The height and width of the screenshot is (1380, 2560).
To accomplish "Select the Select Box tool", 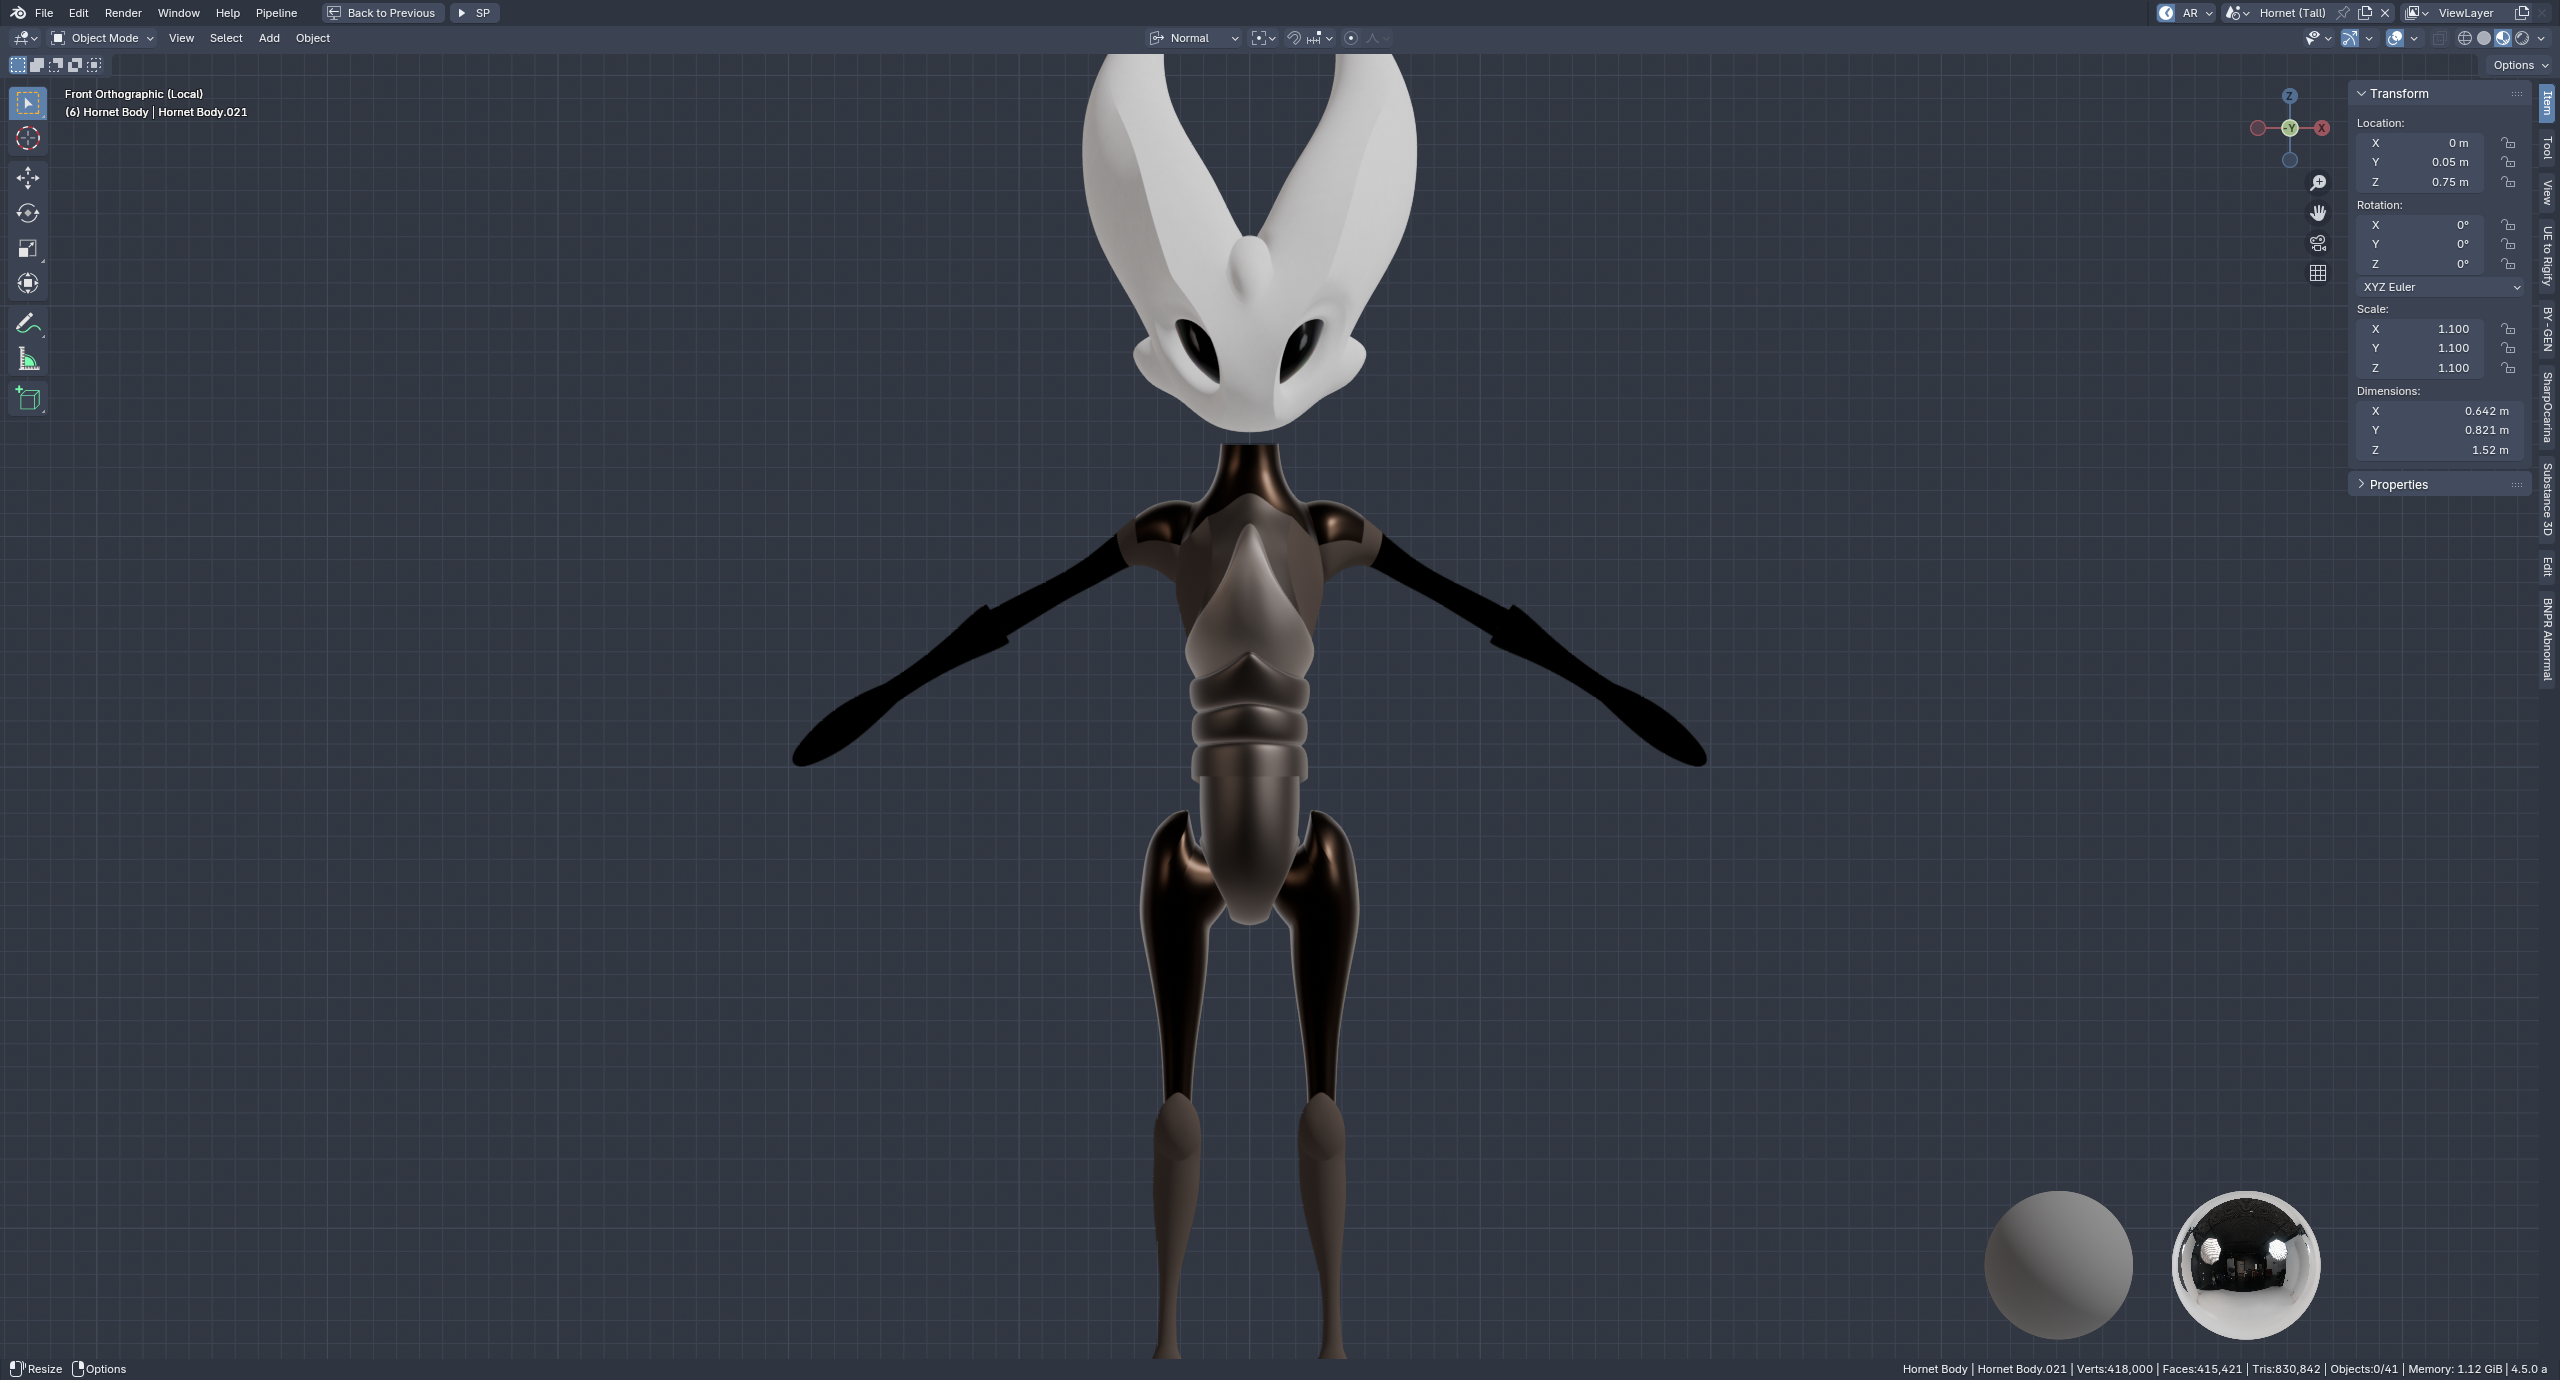I will click(x=28, y=103).
